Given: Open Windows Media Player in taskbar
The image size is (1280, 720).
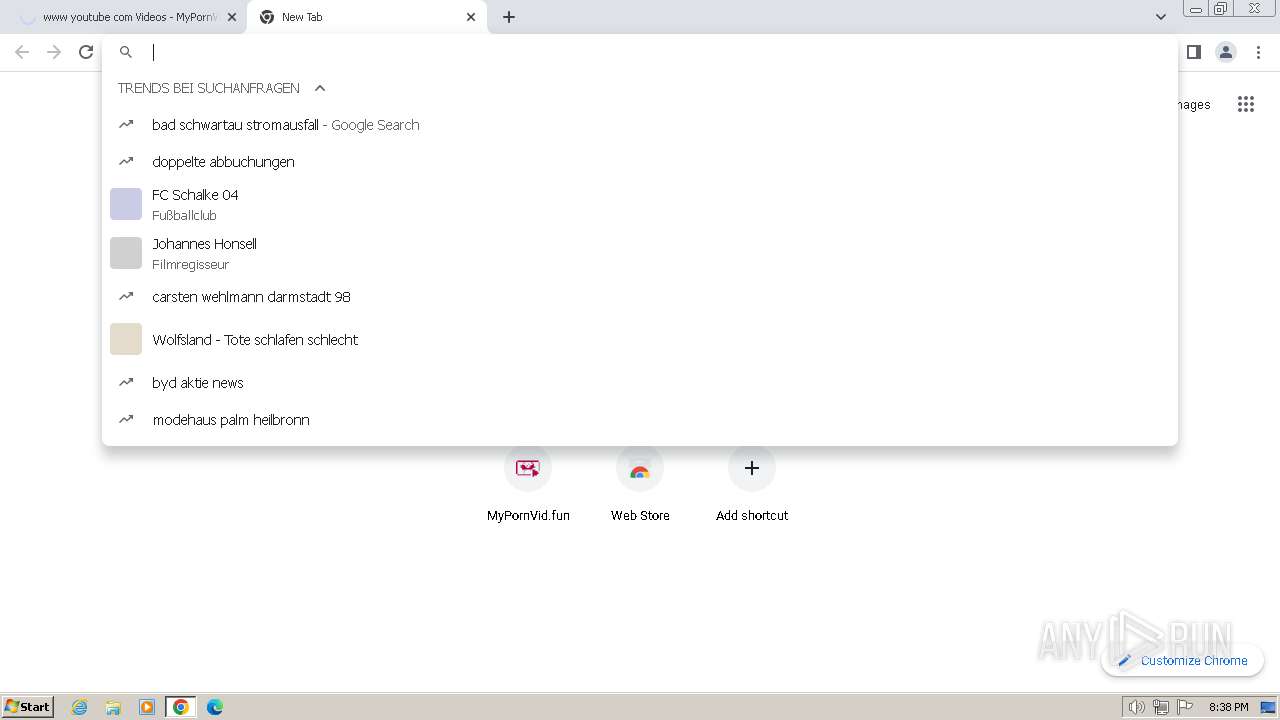Looking at the screenshot, I should pos(147,707).
